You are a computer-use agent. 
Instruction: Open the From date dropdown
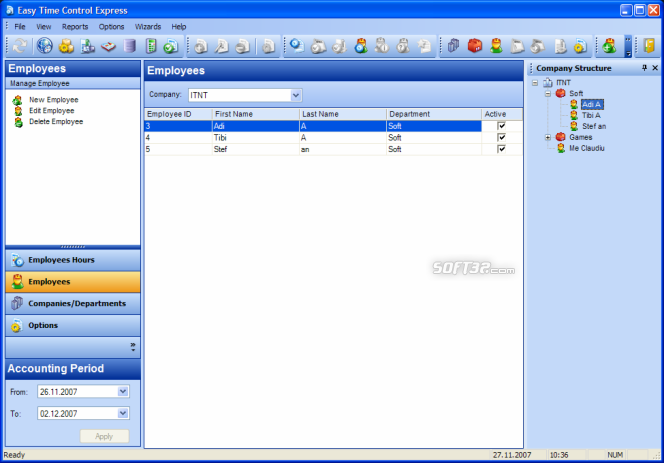[x=123, y=391]
